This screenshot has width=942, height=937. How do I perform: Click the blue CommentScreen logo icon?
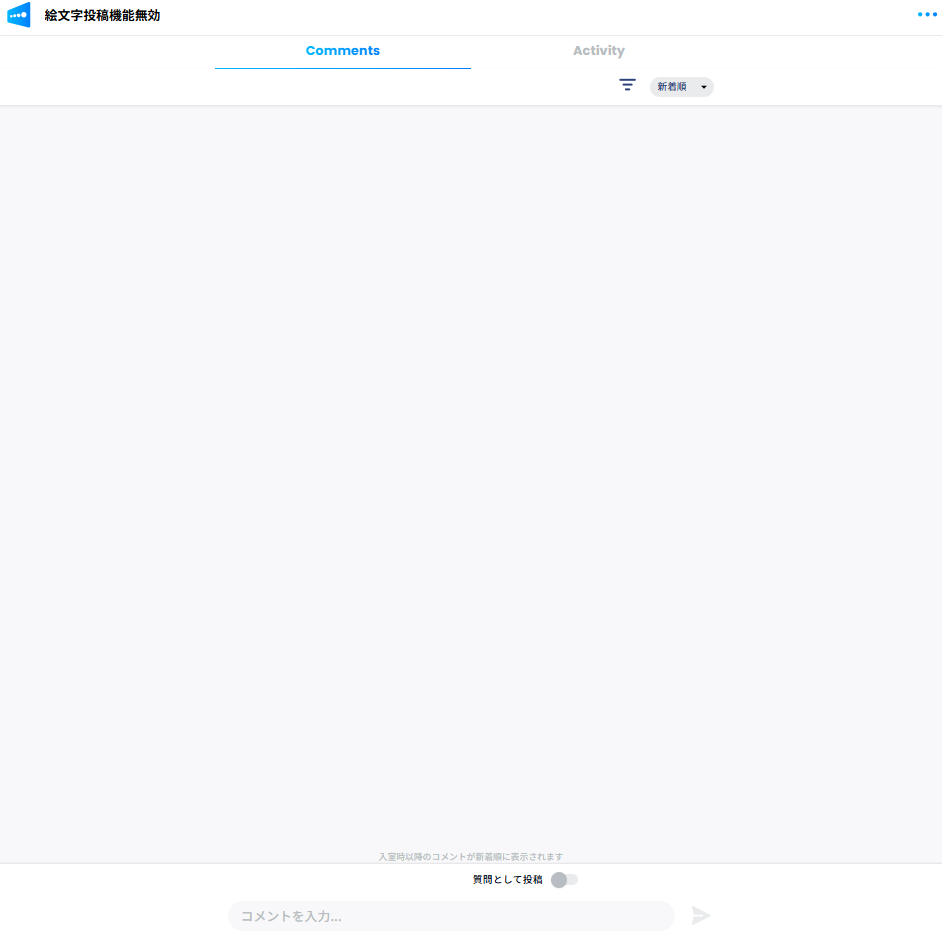pos(19,15)
